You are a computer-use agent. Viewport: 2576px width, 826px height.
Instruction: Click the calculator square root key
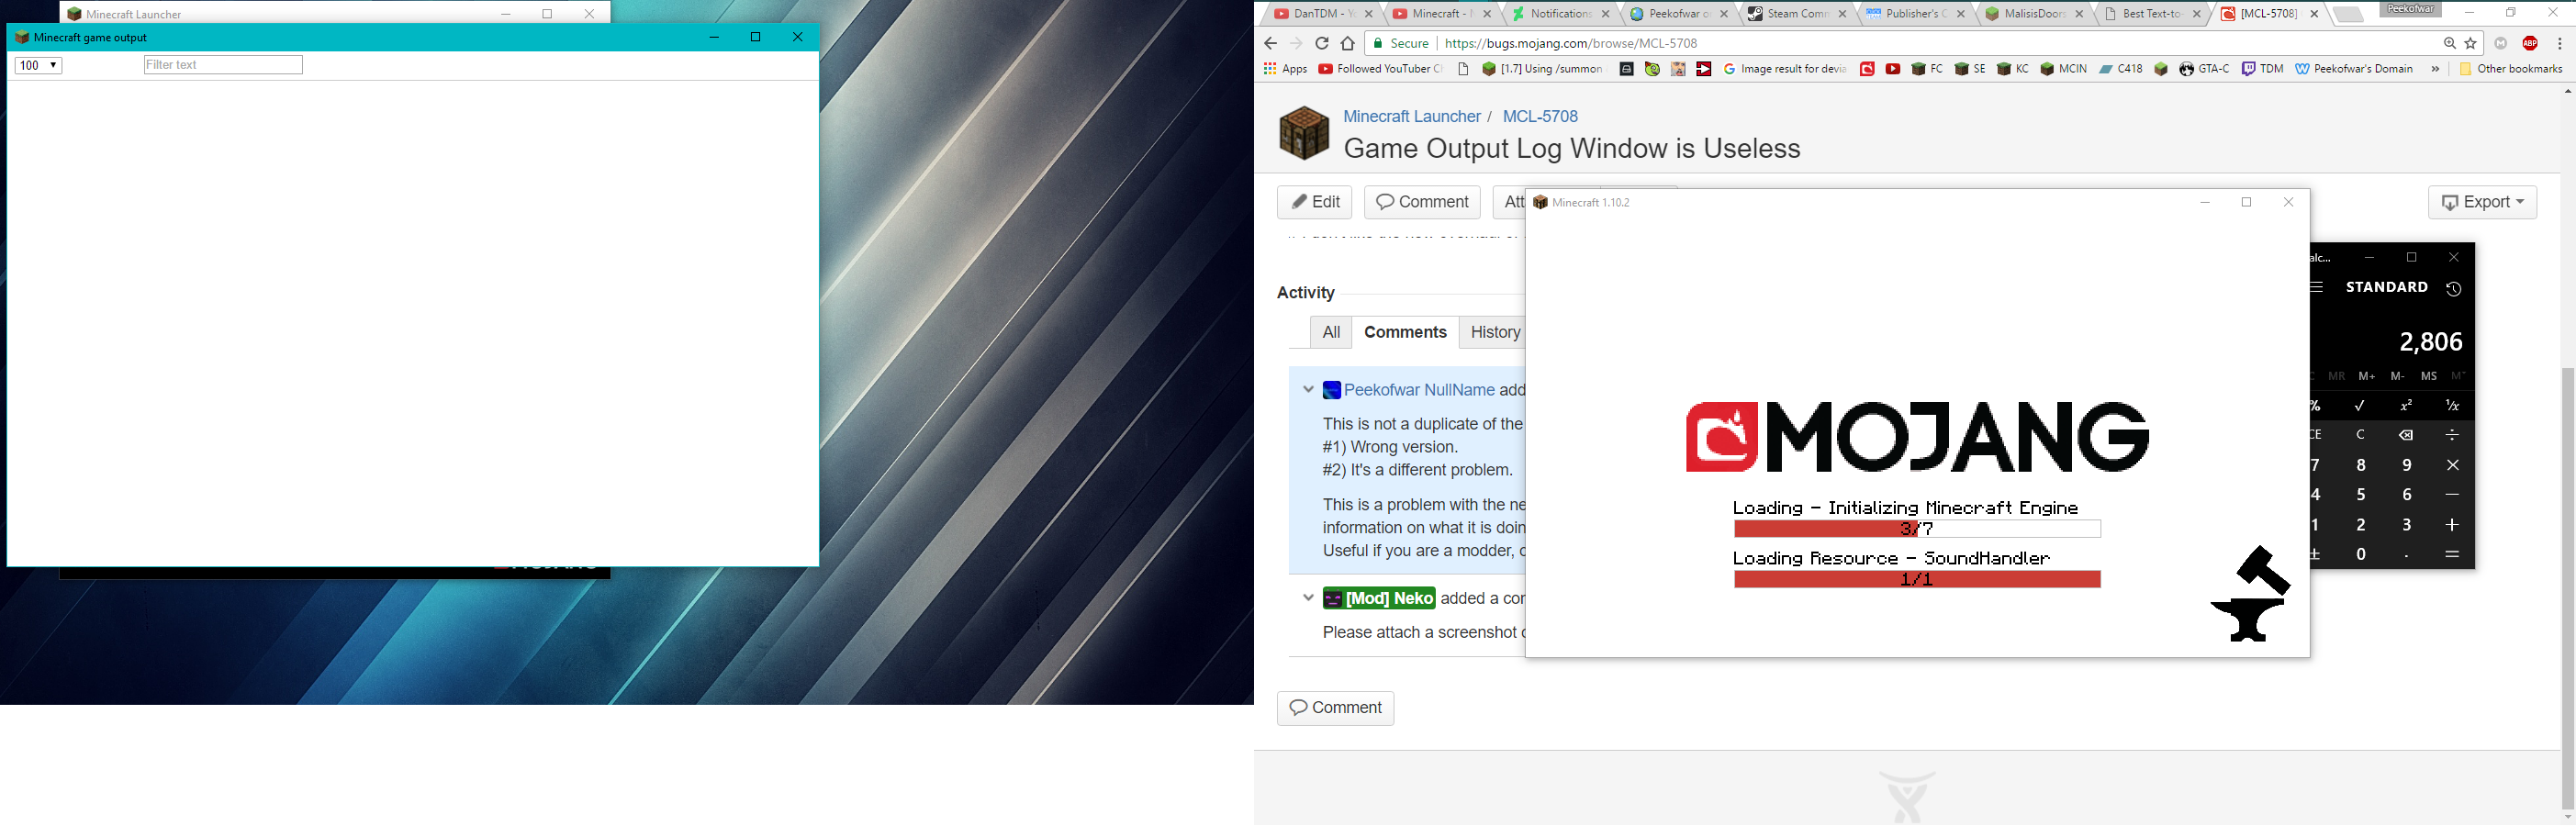[2360, 405]
